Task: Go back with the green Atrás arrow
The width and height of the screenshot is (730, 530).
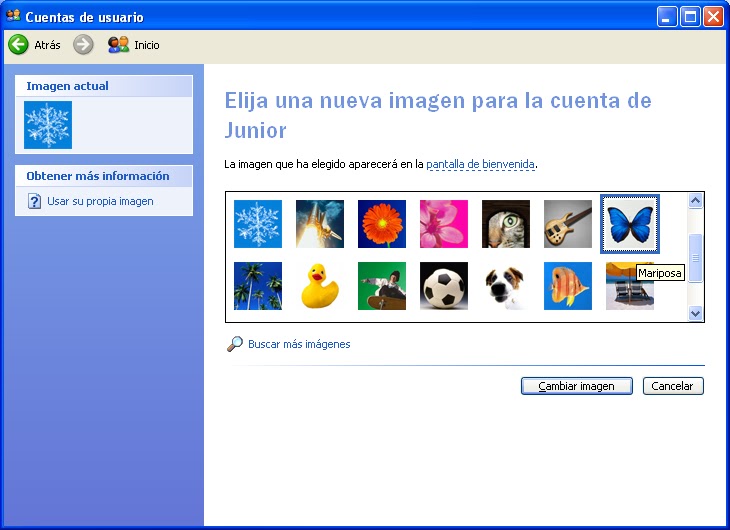Action: click(x=18, y=45)
